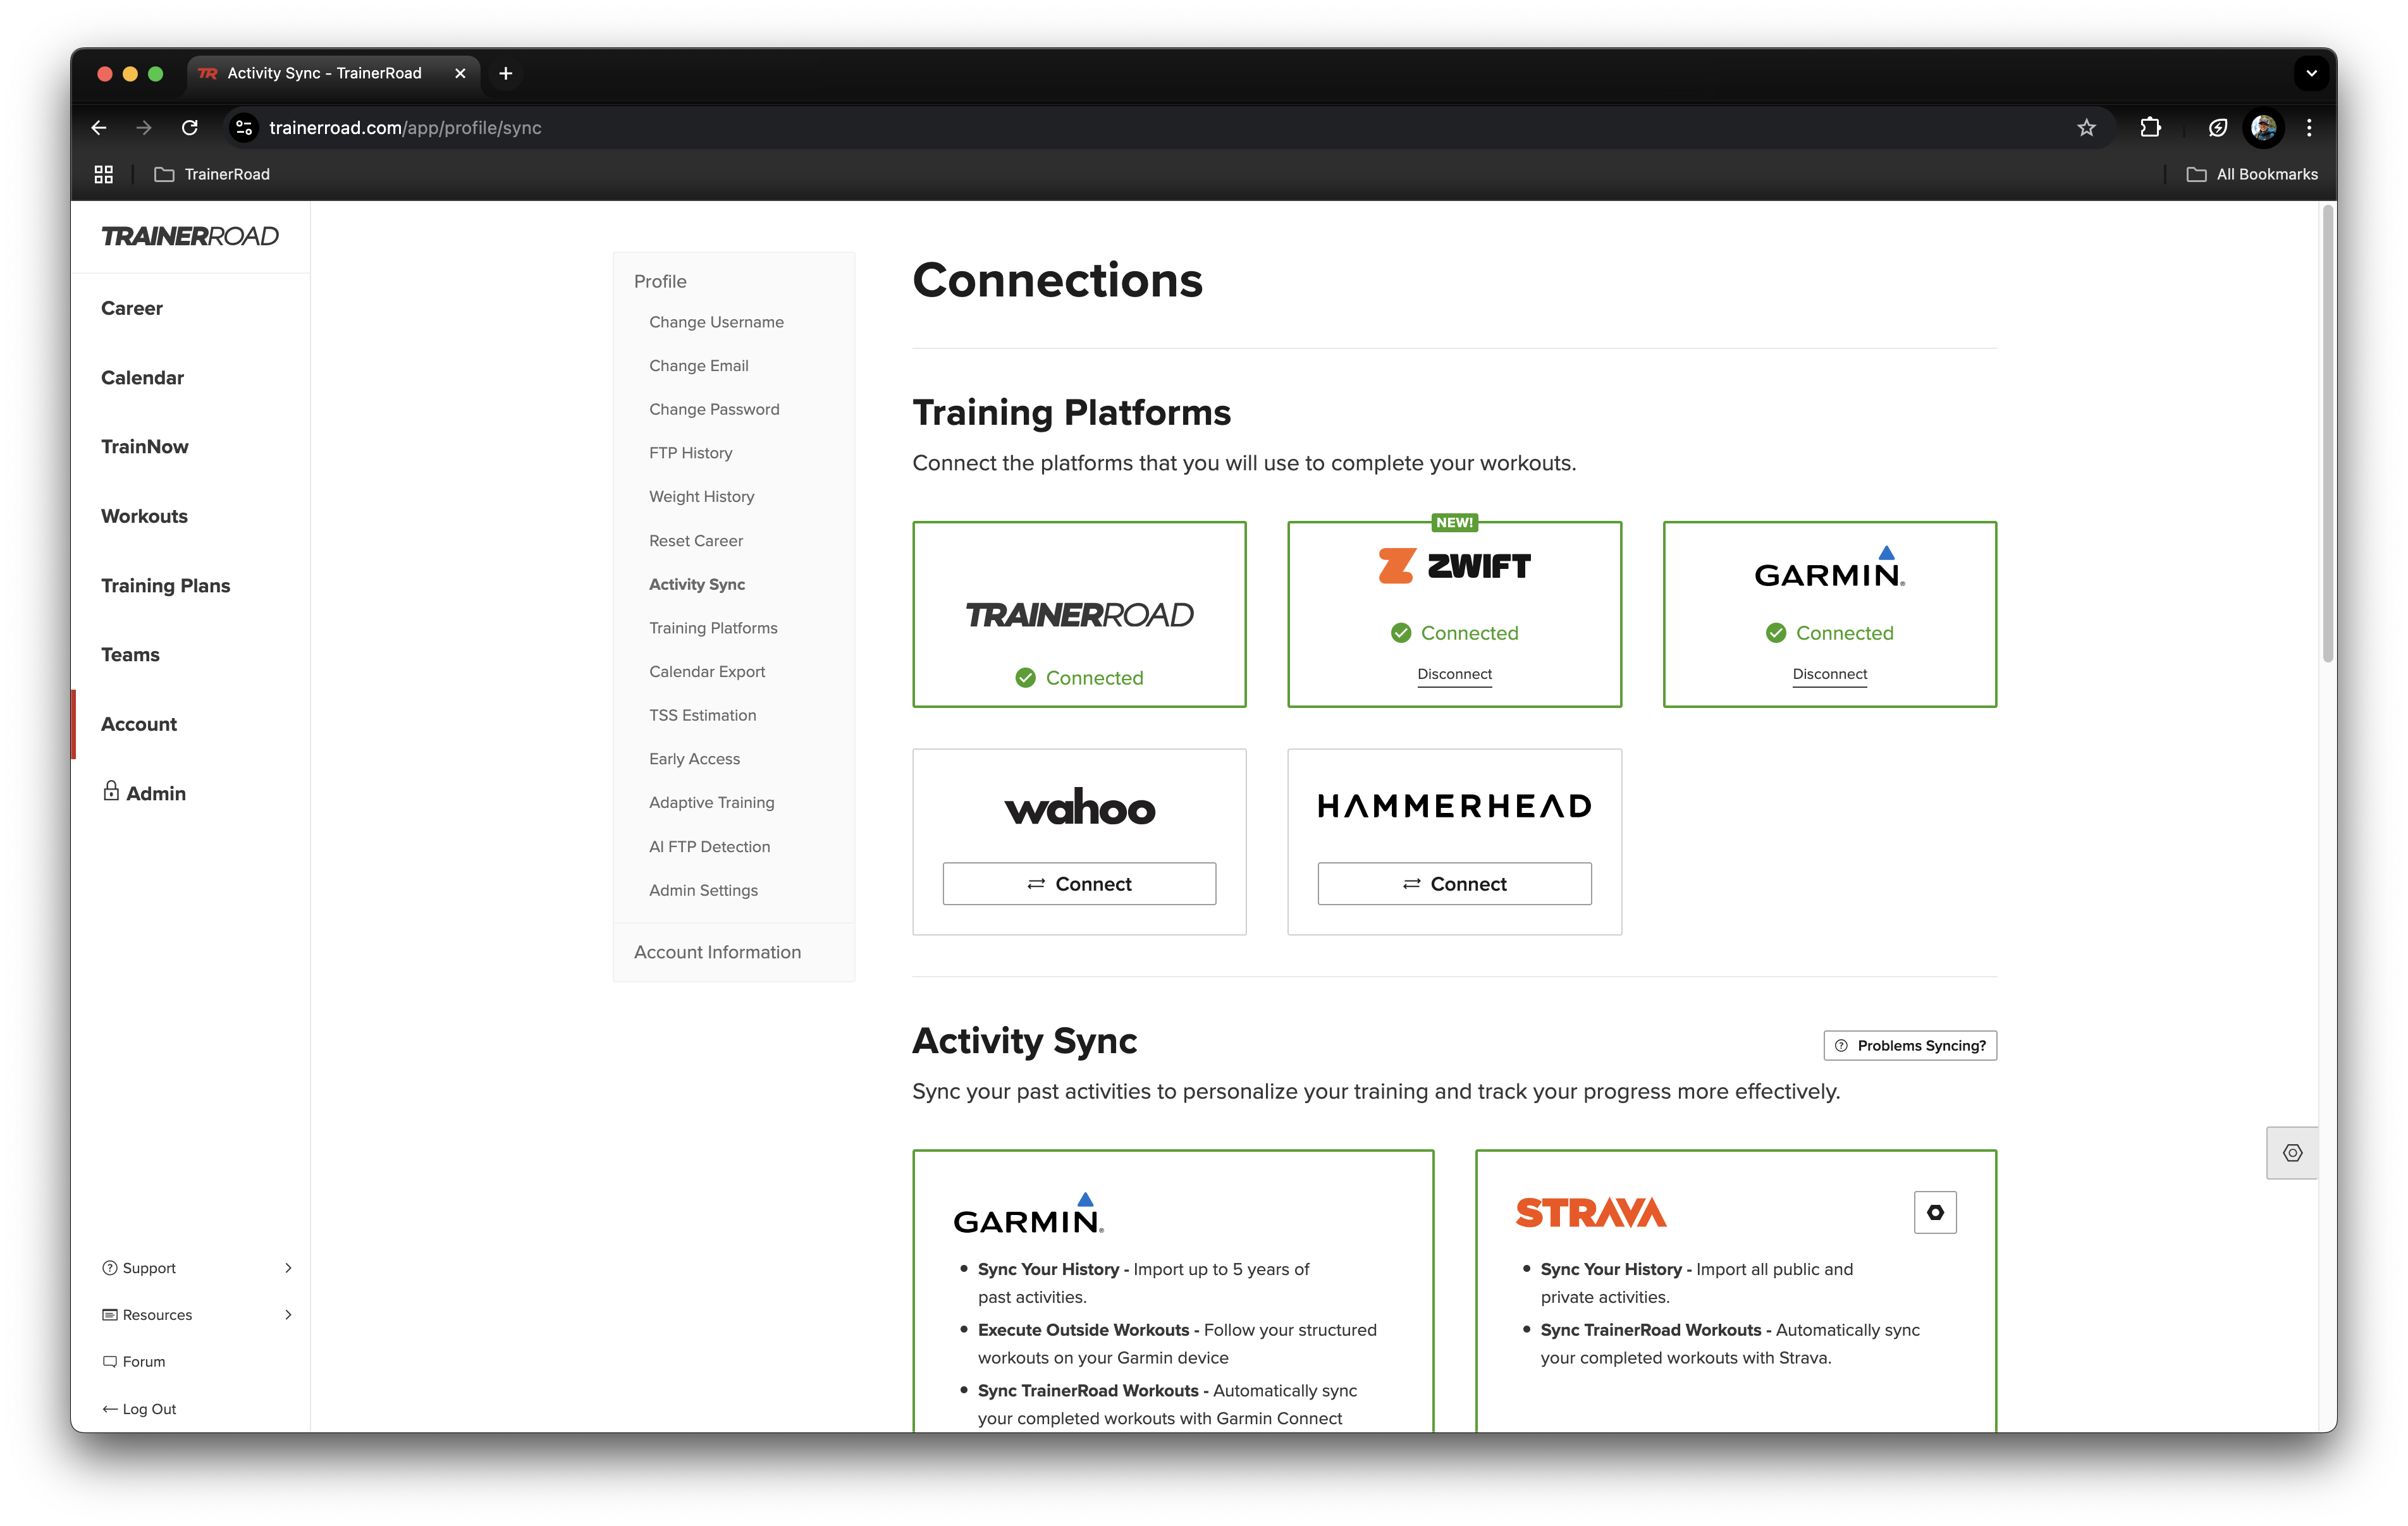This screenshot has height=1526, width=2408.
Task: Go back with browser back arrow
Action: (99, 127)
